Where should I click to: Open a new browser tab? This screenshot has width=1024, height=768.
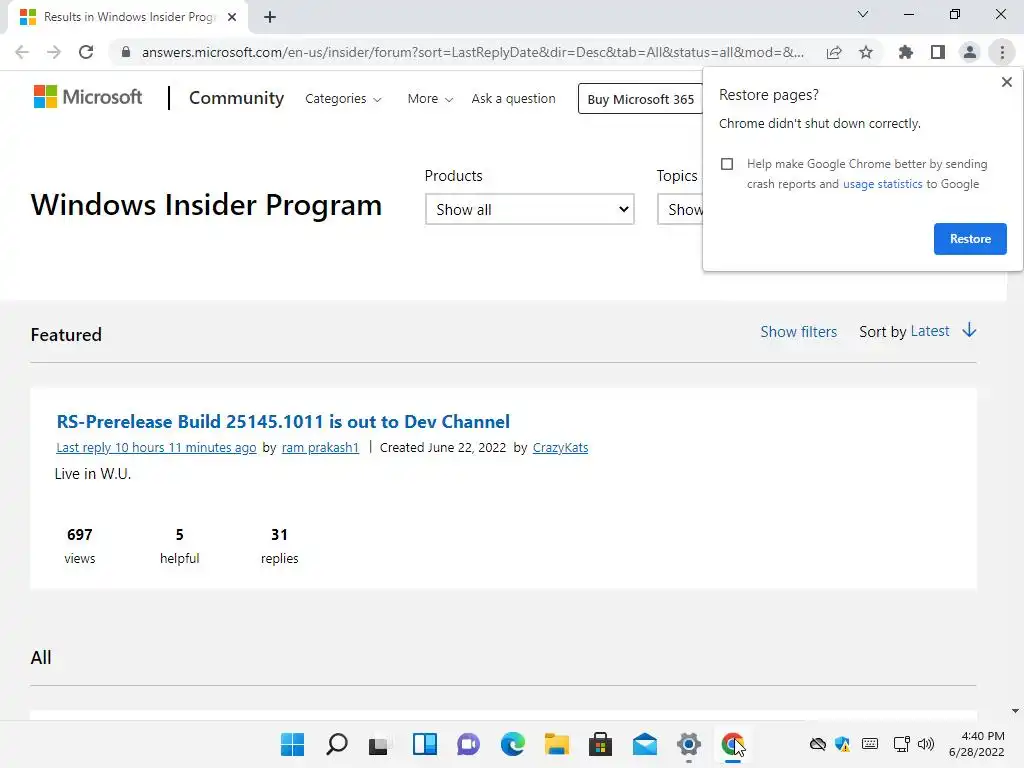tap(270, 17)
